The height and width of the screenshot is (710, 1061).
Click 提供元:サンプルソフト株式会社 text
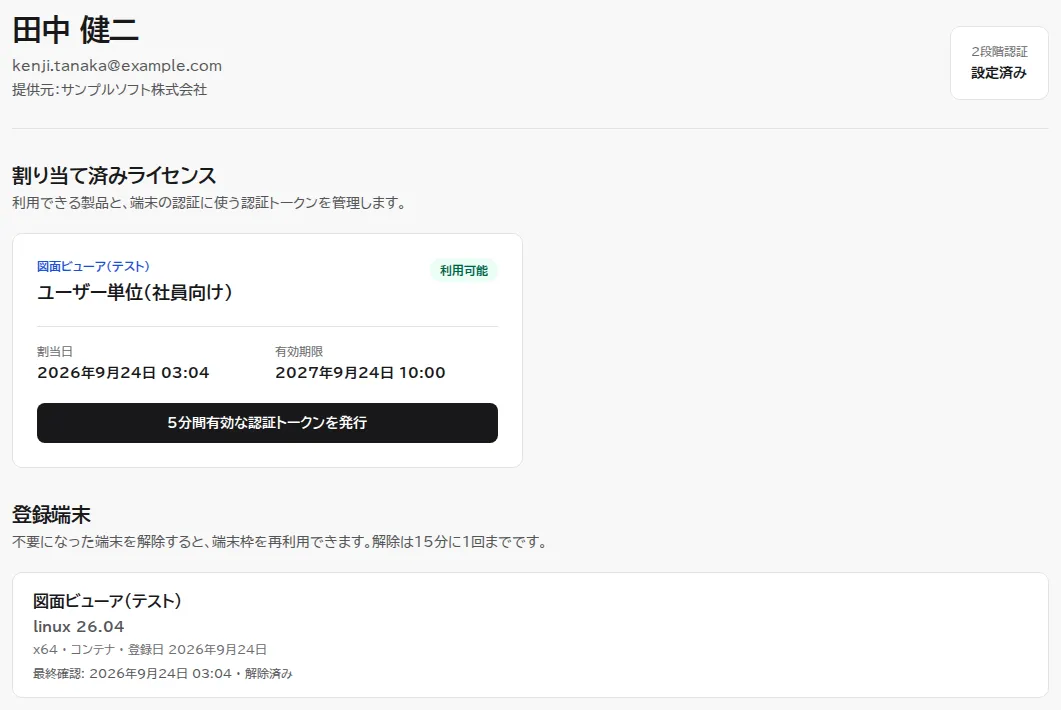[x=110, y=90]
